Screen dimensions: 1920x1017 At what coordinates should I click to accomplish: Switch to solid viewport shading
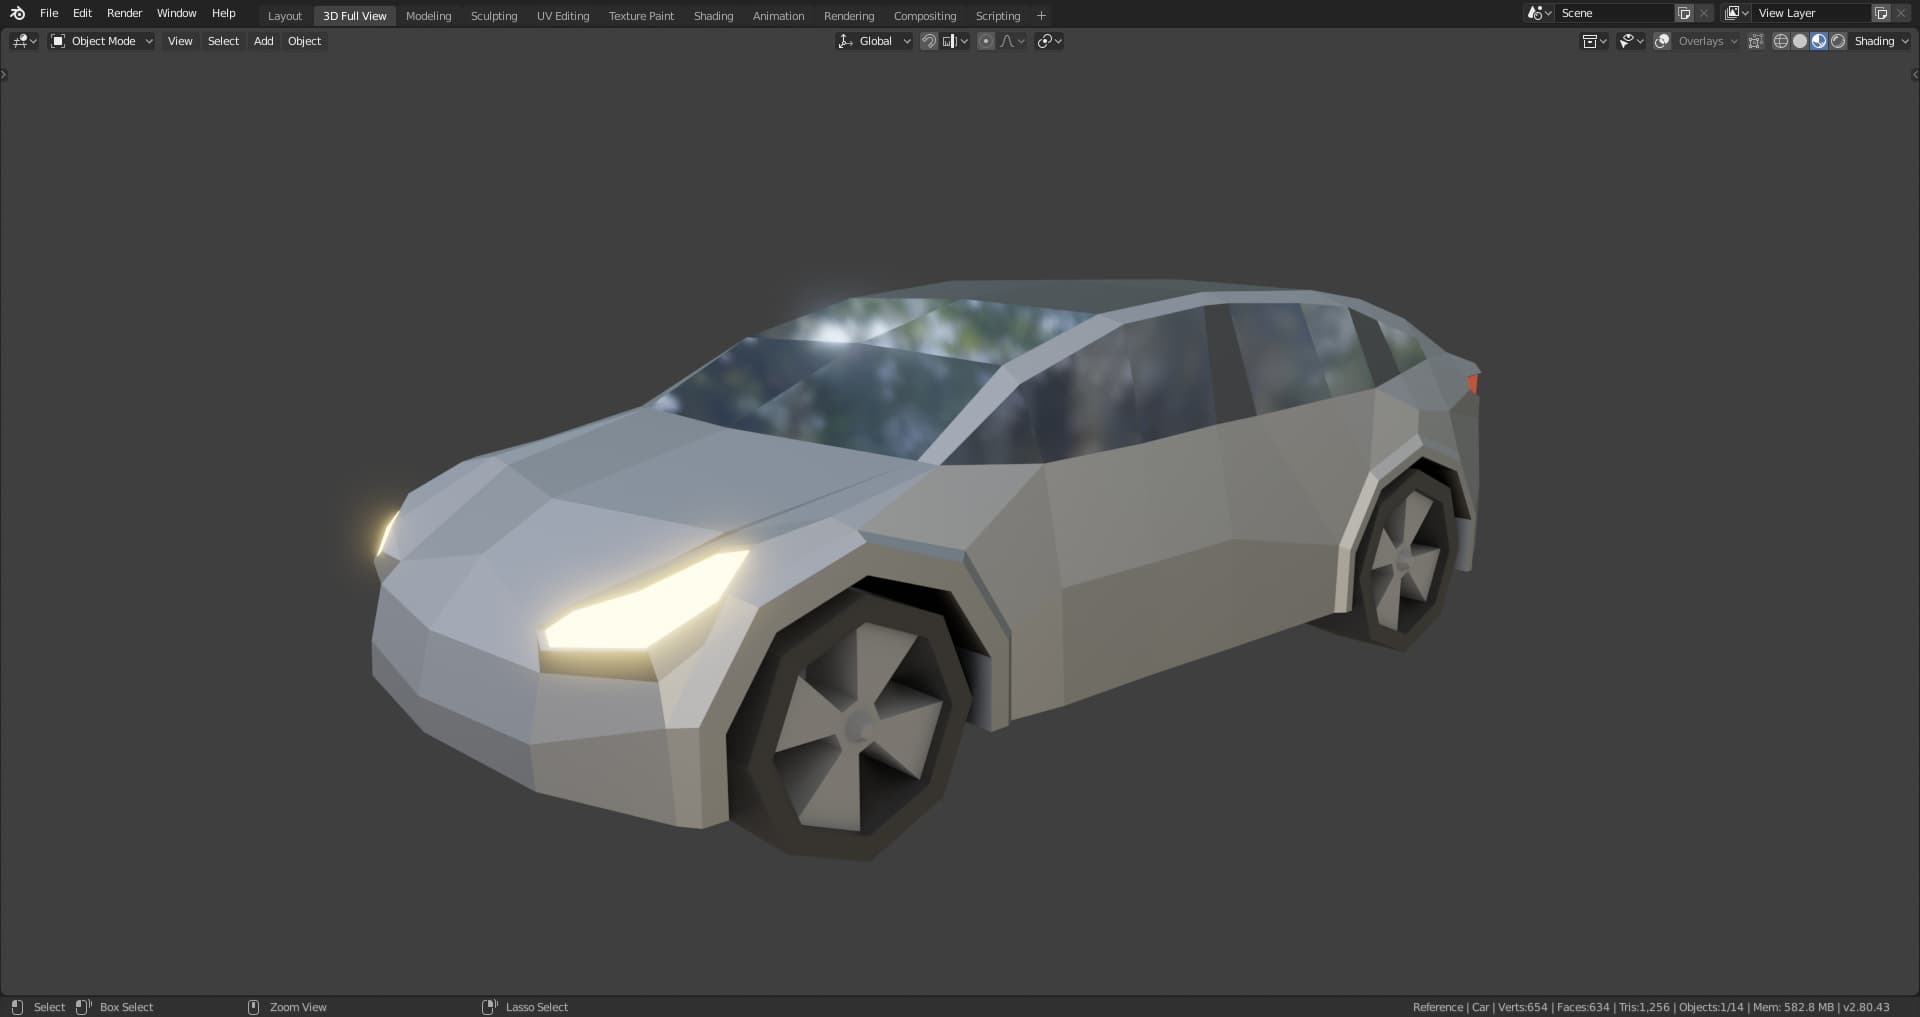point(1800,41)
